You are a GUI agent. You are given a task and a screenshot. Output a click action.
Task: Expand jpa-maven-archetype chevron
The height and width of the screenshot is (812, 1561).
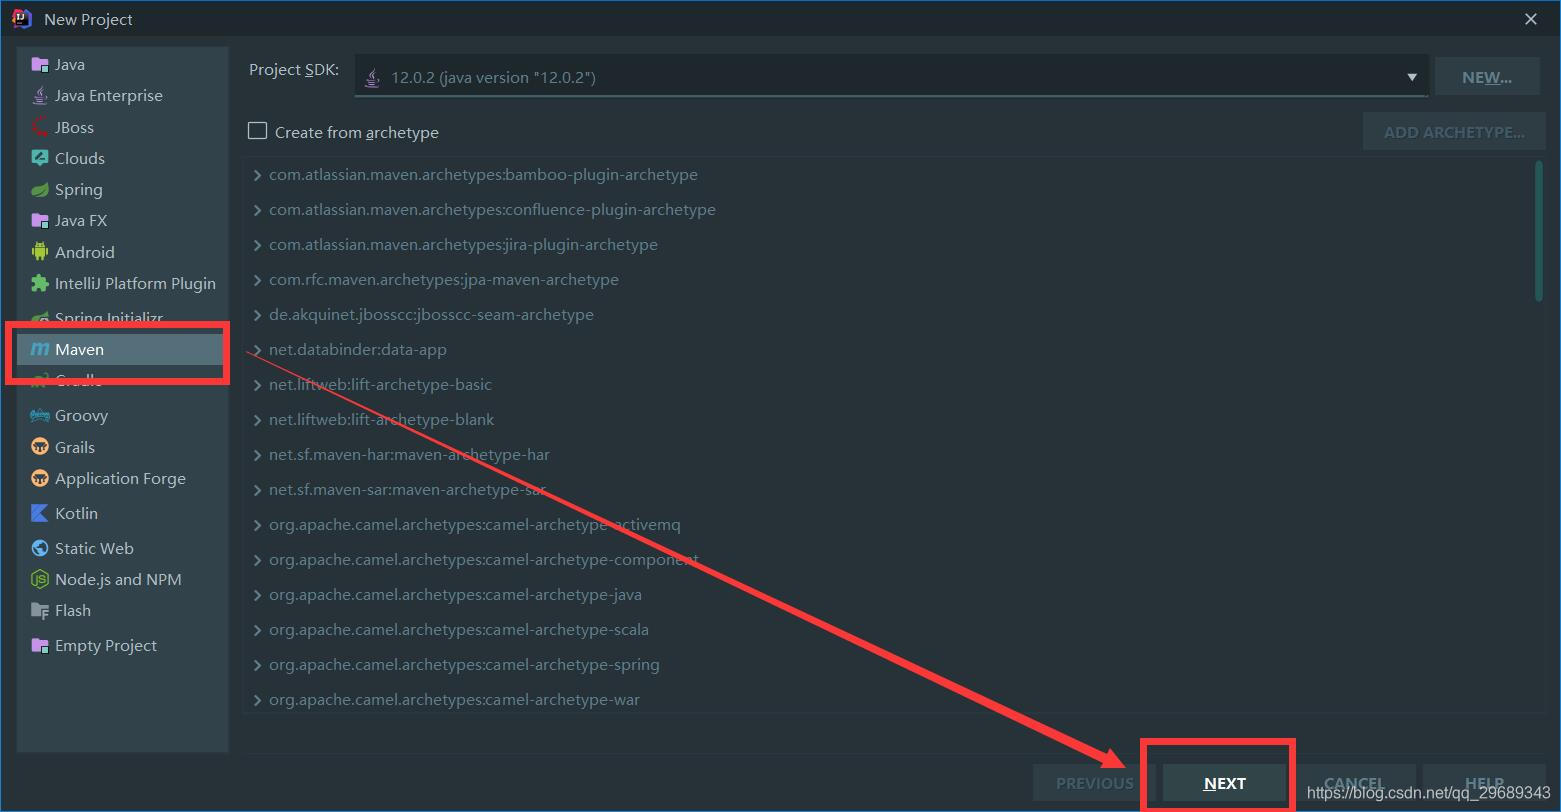(x=258, y=280)
